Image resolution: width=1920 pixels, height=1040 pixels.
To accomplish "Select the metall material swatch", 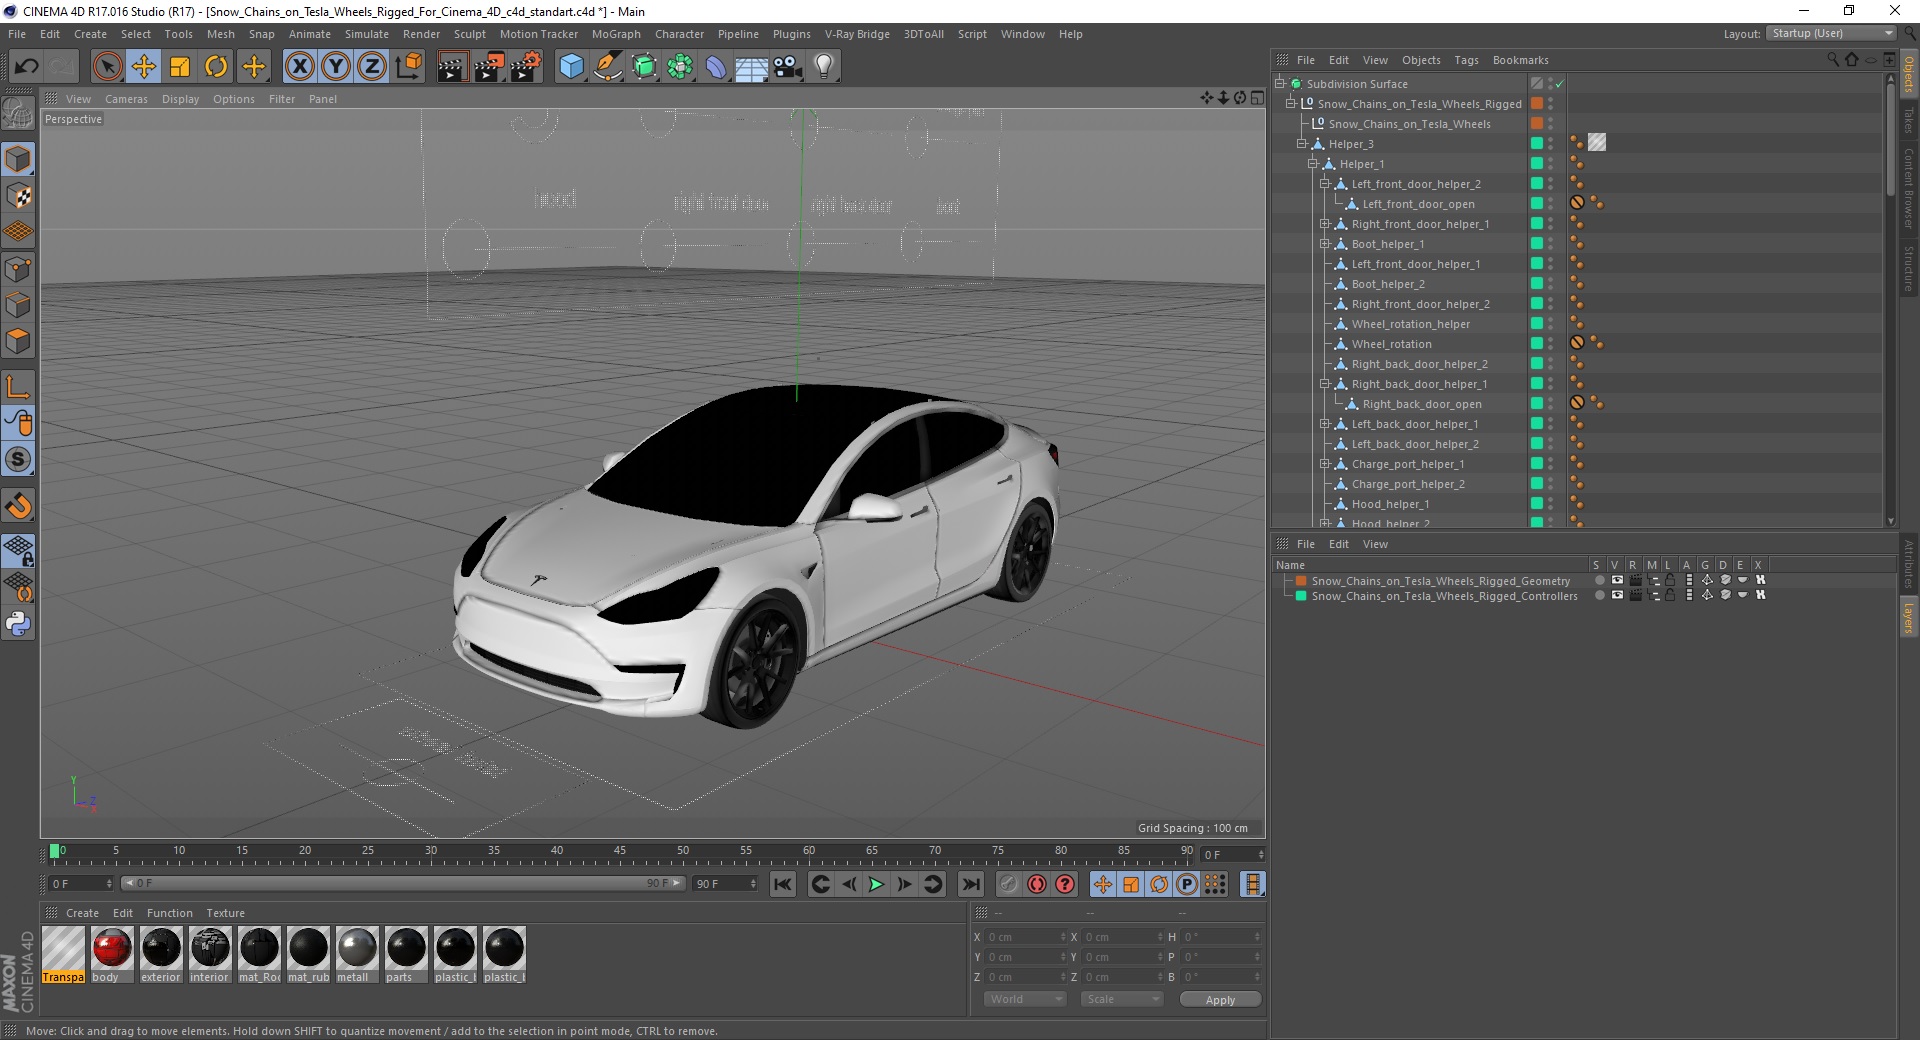I will click(x=357, y=954).
